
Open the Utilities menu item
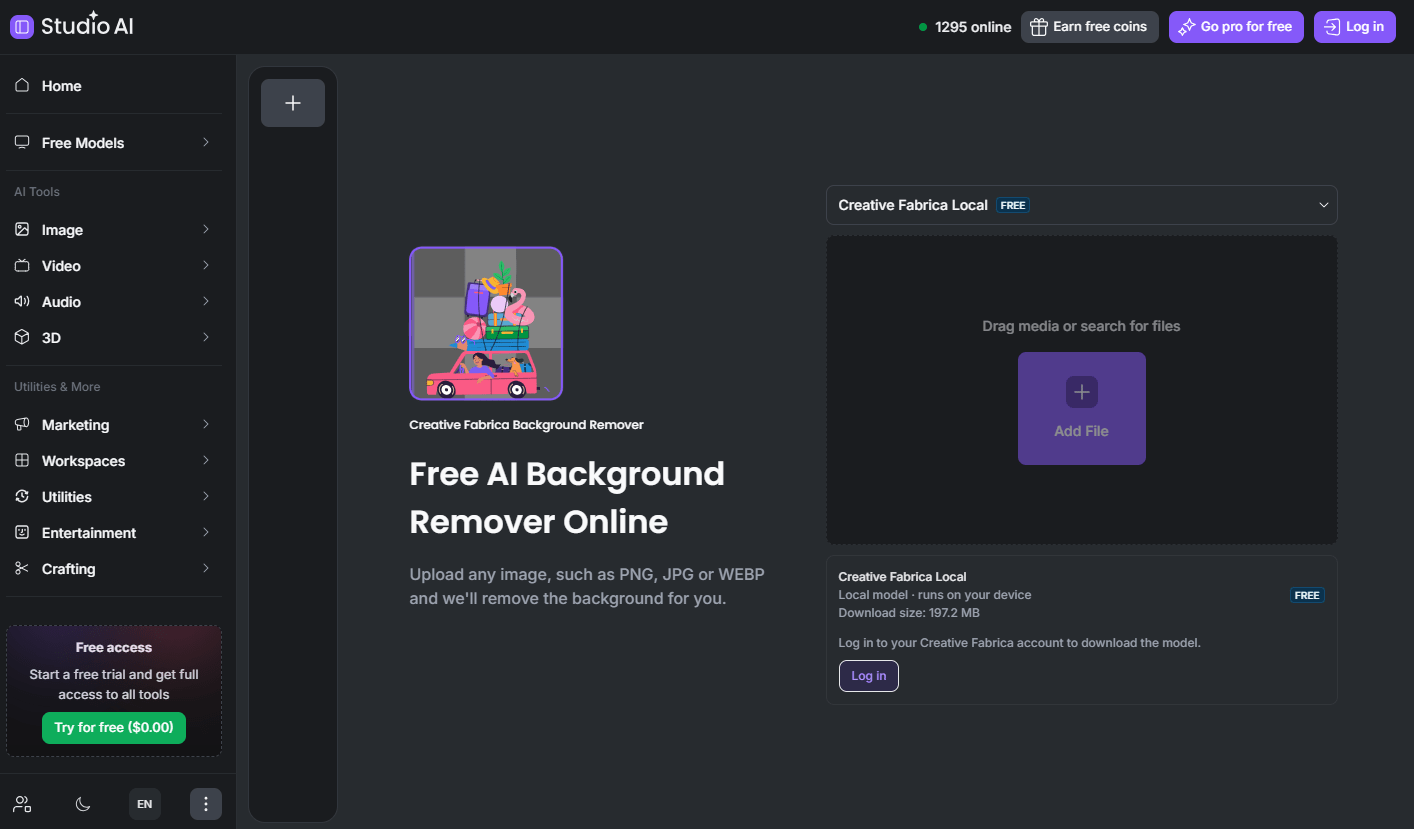[x=114, y=497]
